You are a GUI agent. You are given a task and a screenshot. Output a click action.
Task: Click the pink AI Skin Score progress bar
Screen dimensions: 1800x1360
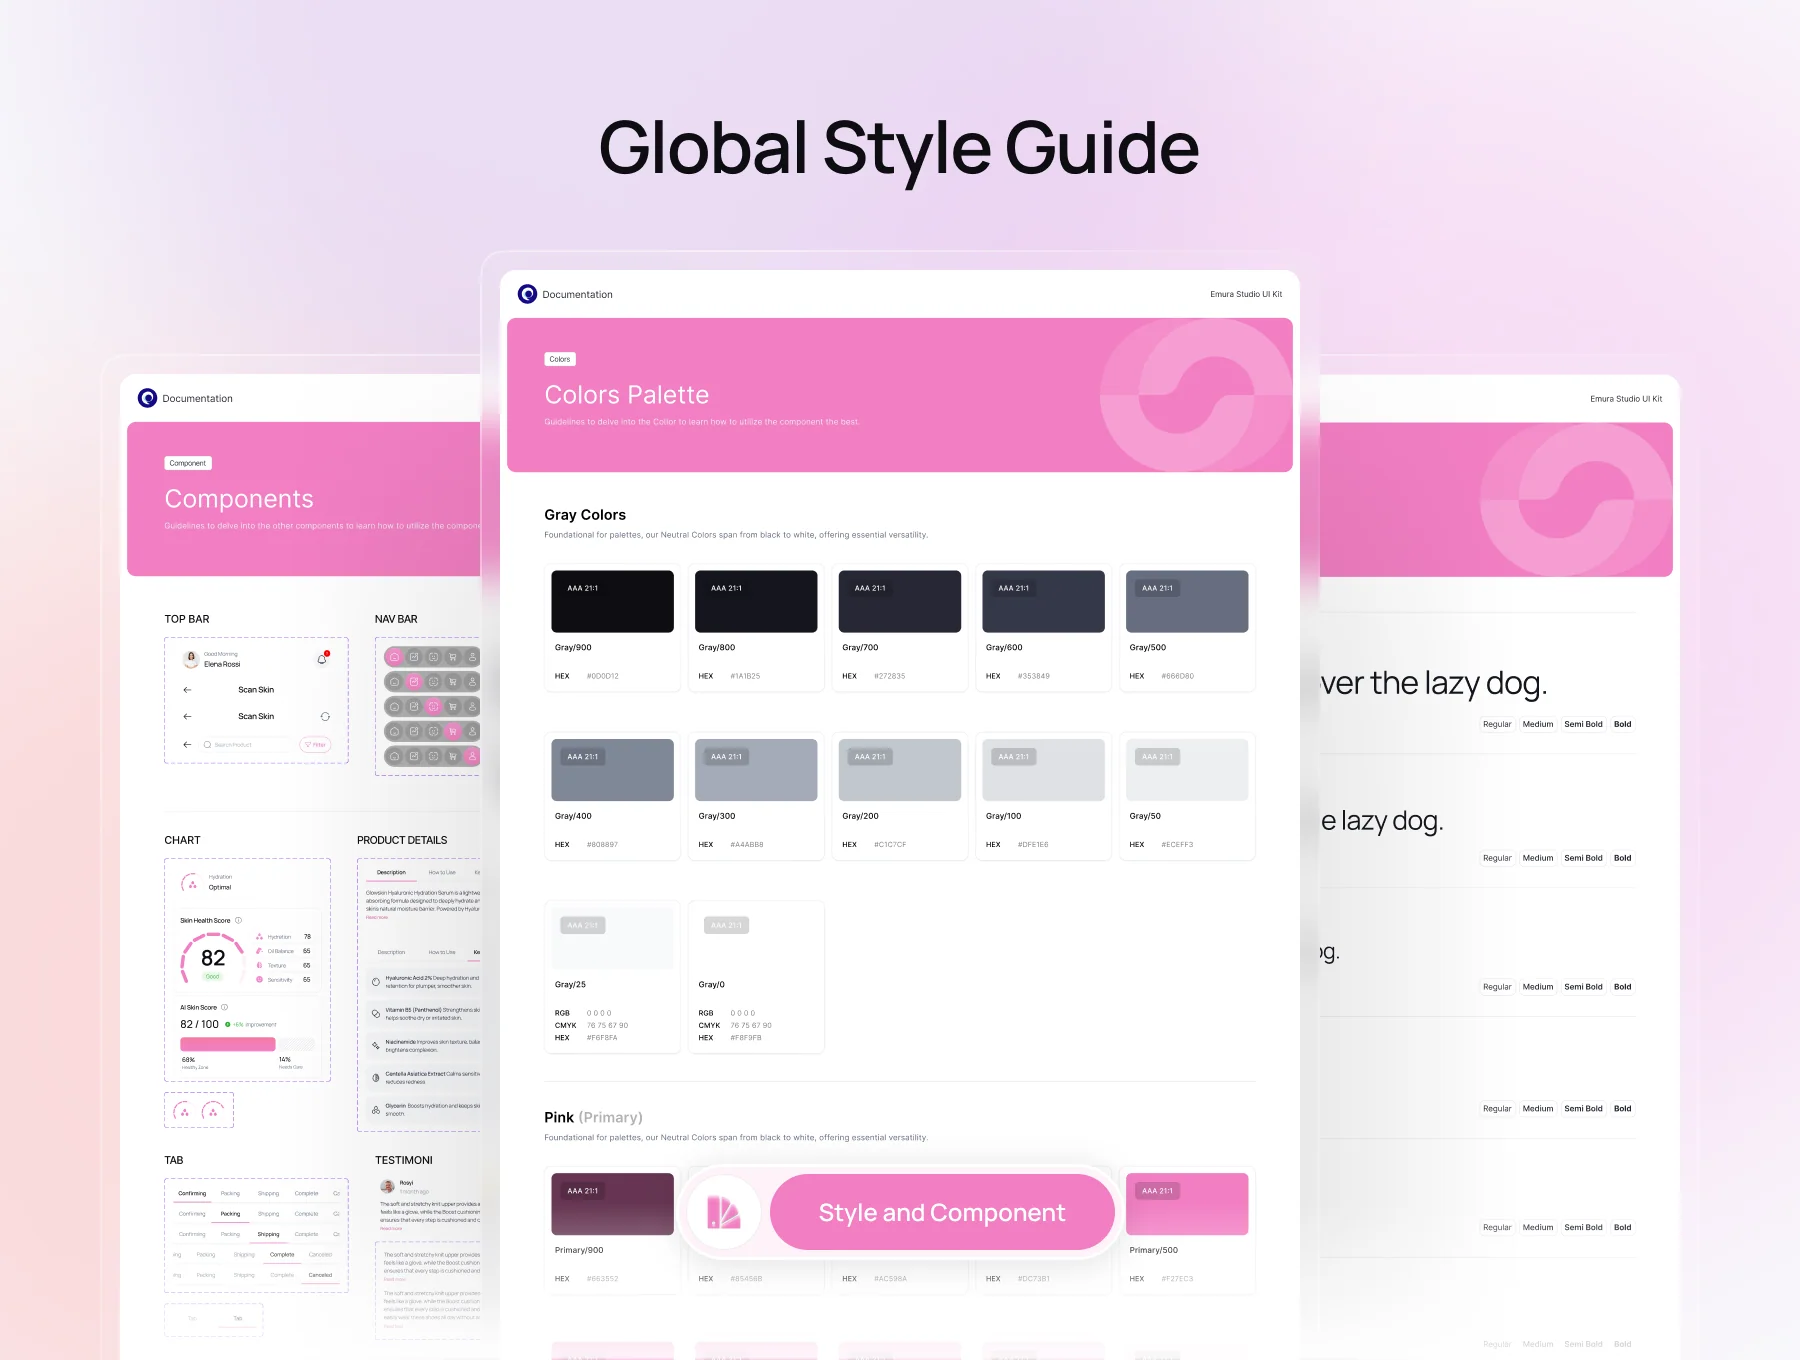(x=228, y=1044)
